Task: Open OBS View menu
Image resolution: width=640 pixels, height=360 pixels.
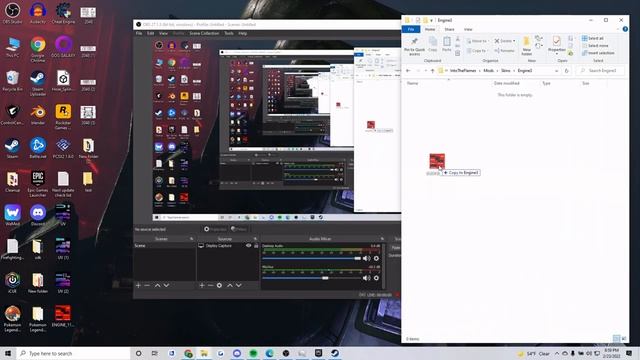Action: pyautogui.click(x=163, y=33)
